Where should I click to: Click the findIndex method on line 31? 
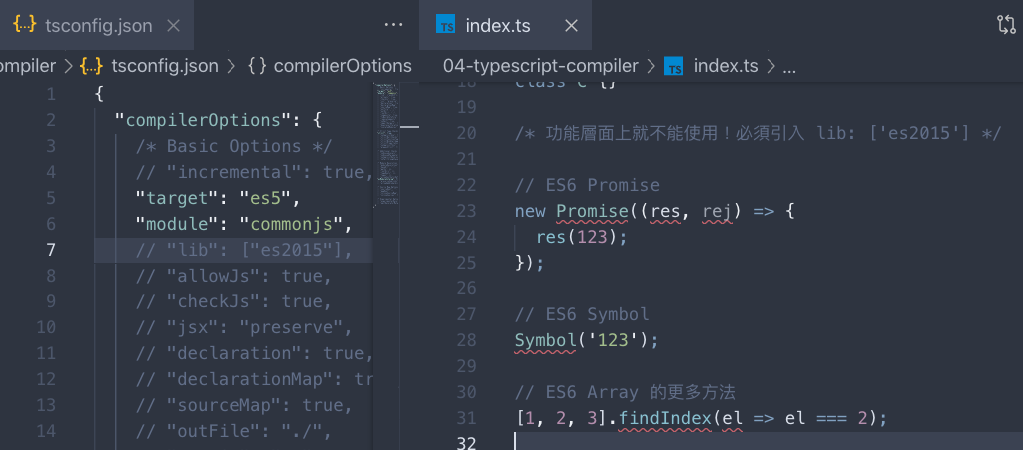(x=665, y=418)
